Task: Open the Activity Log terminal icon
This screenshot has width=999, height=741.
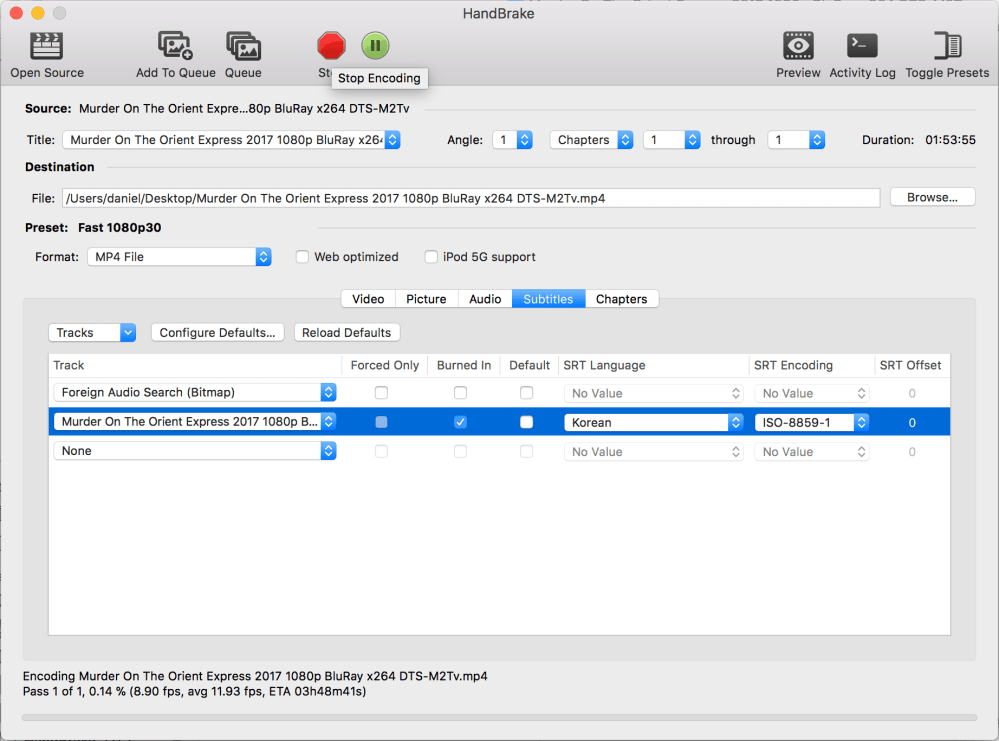Action: coord(862,46)
